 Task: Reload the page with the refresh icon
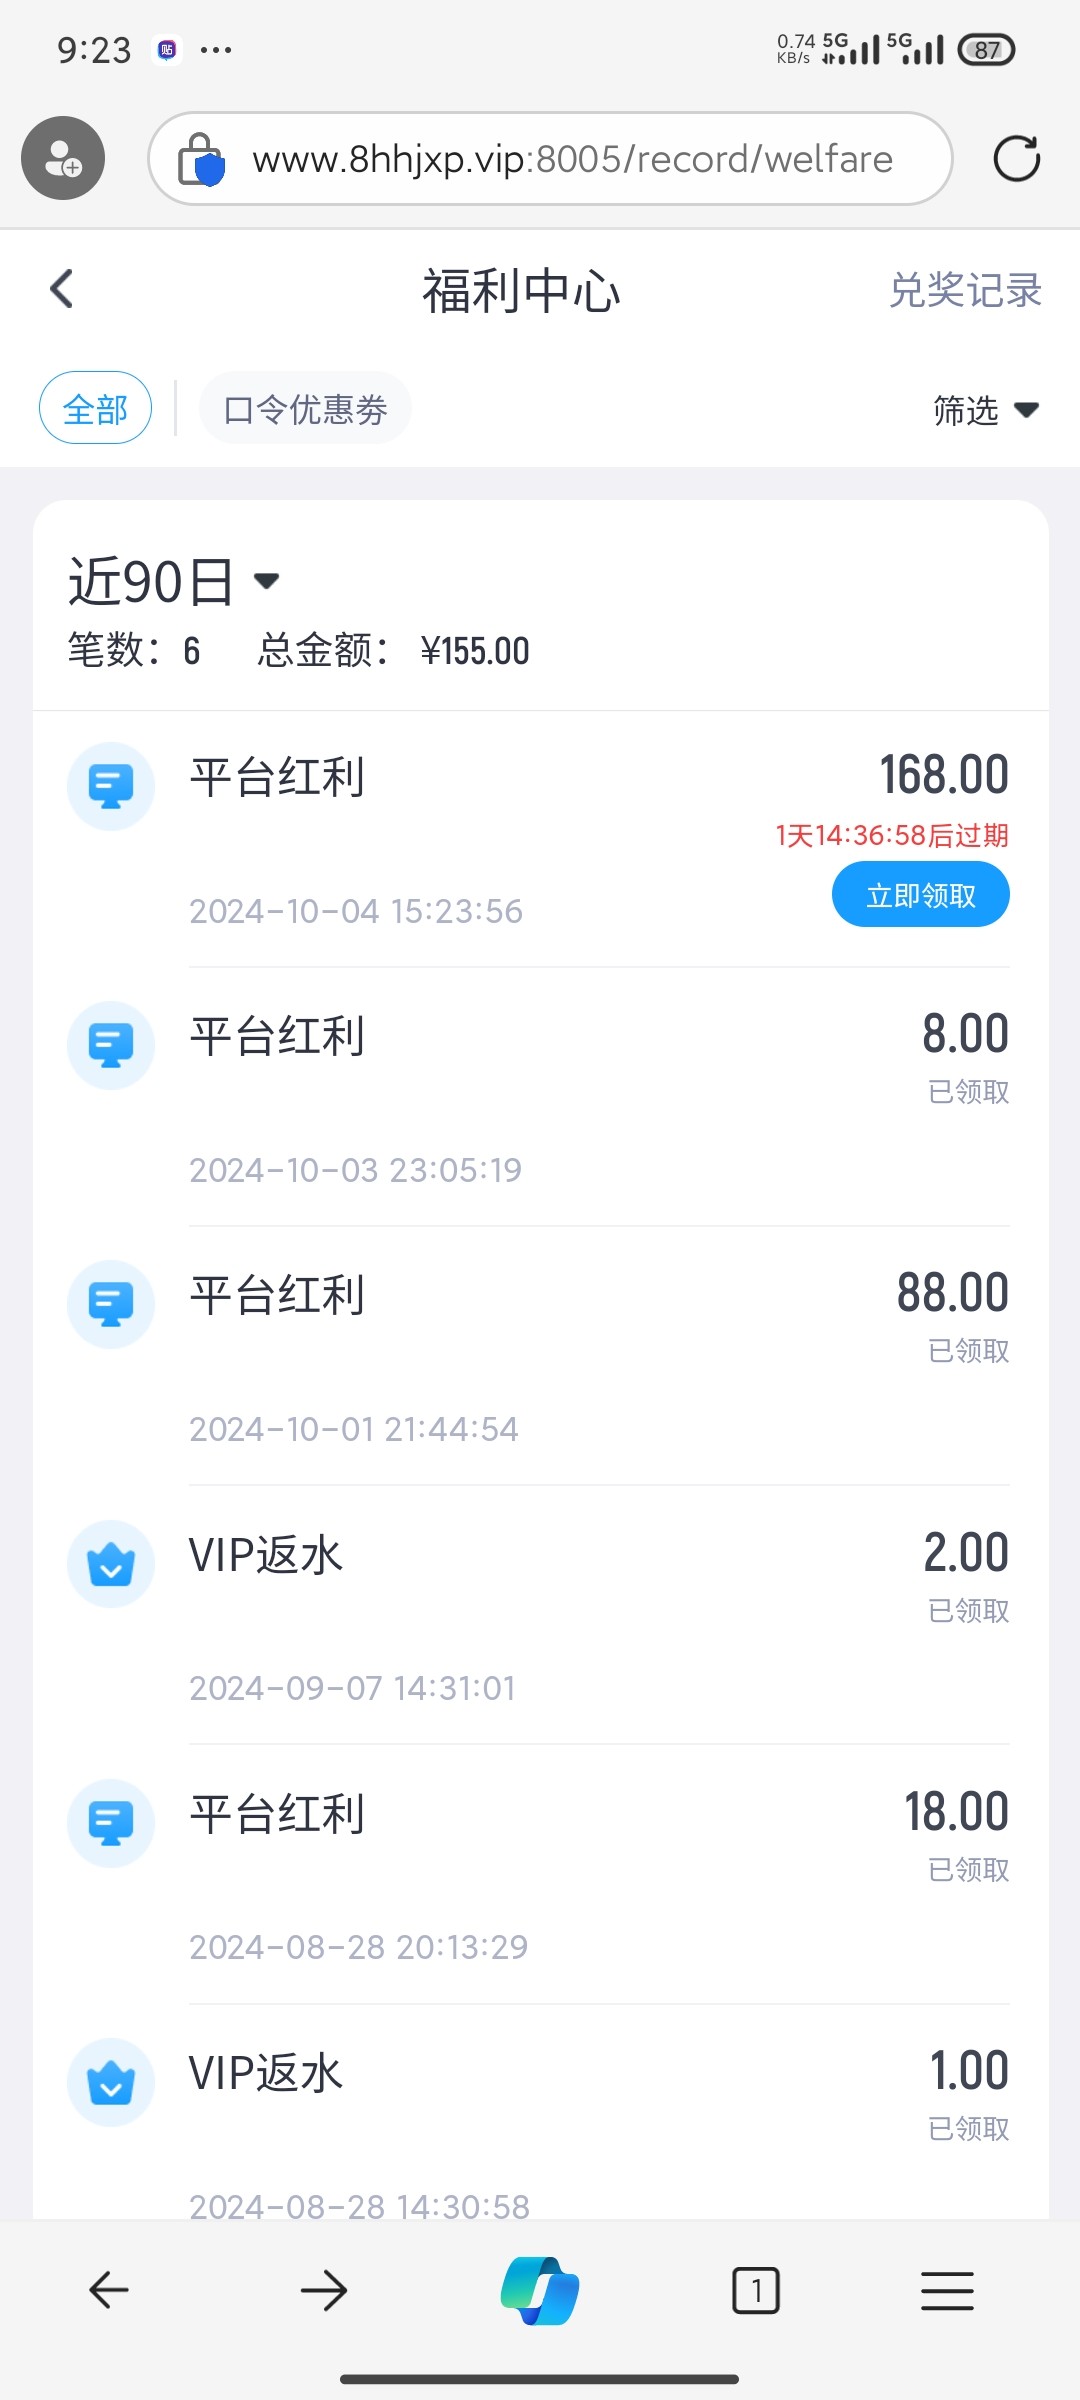tap(1016, 158)
